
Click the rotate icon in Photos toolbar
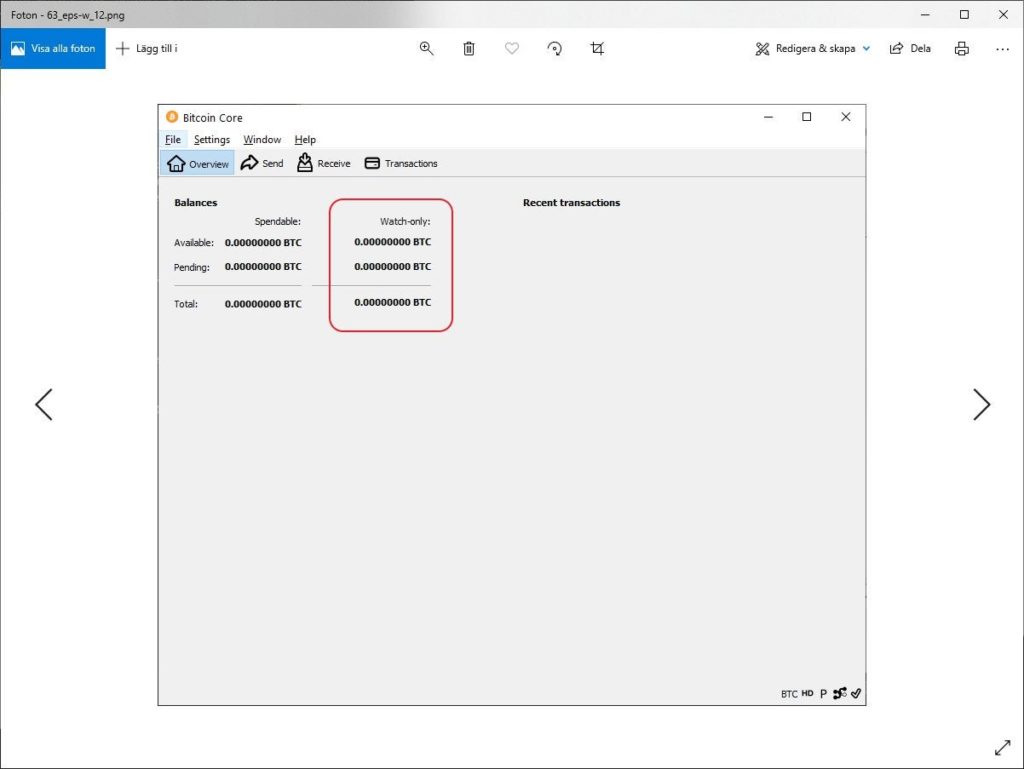pos(554,48)
